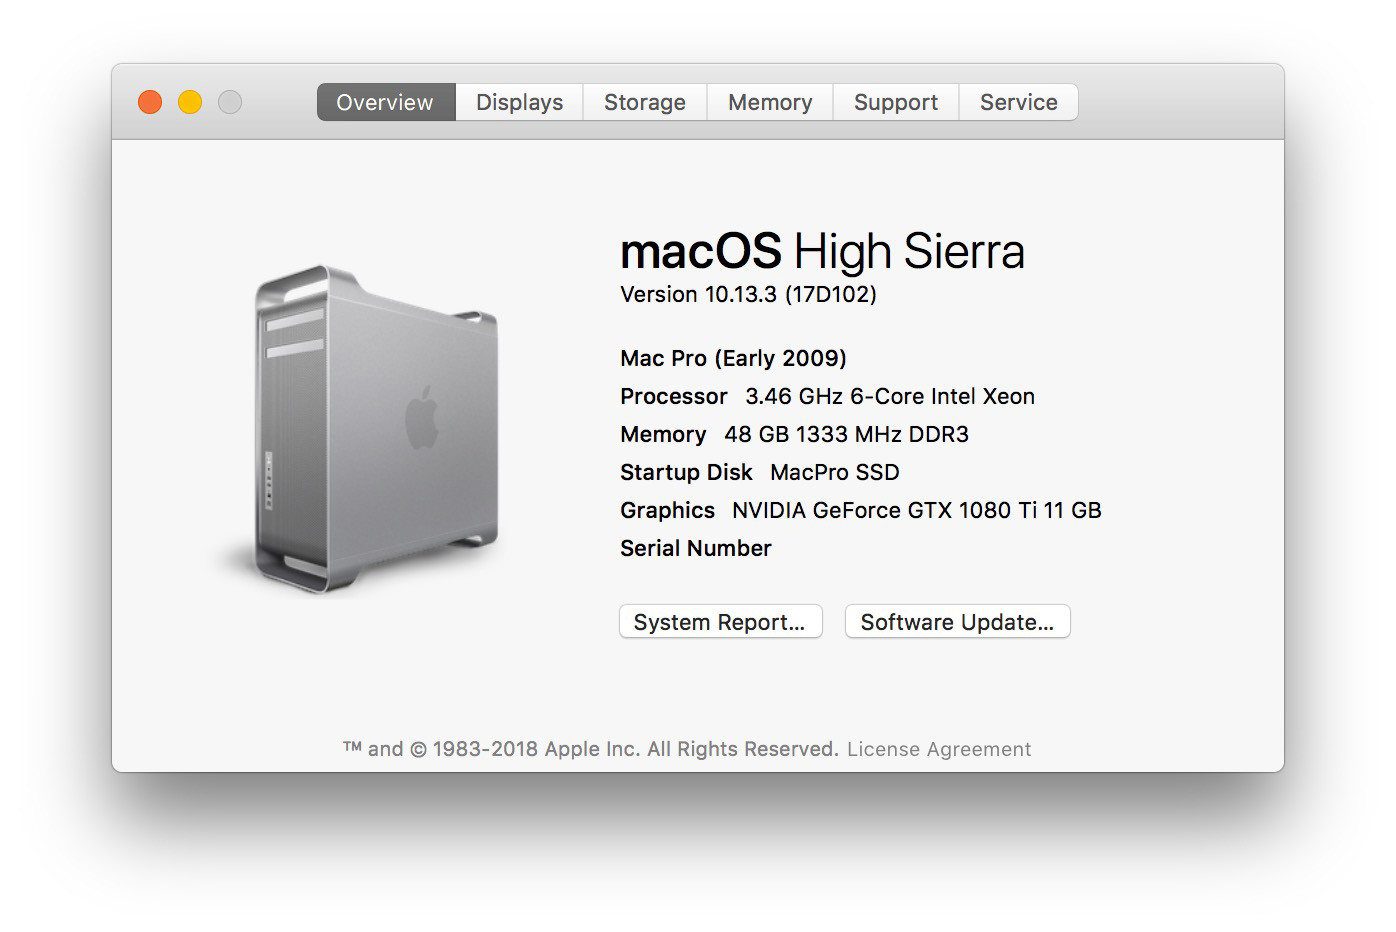This screenshot has width=1396, height=932.
Task: Click the Memory label in the specs list
Action: (x=663, y=434)
